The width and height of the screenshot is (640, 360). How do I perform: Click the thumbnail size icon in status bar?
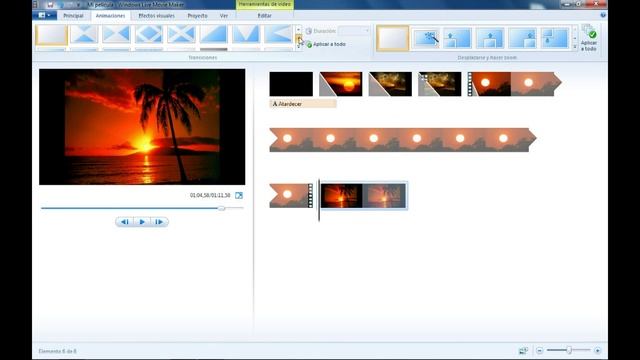pyautogui.click(x=523, y=351)
